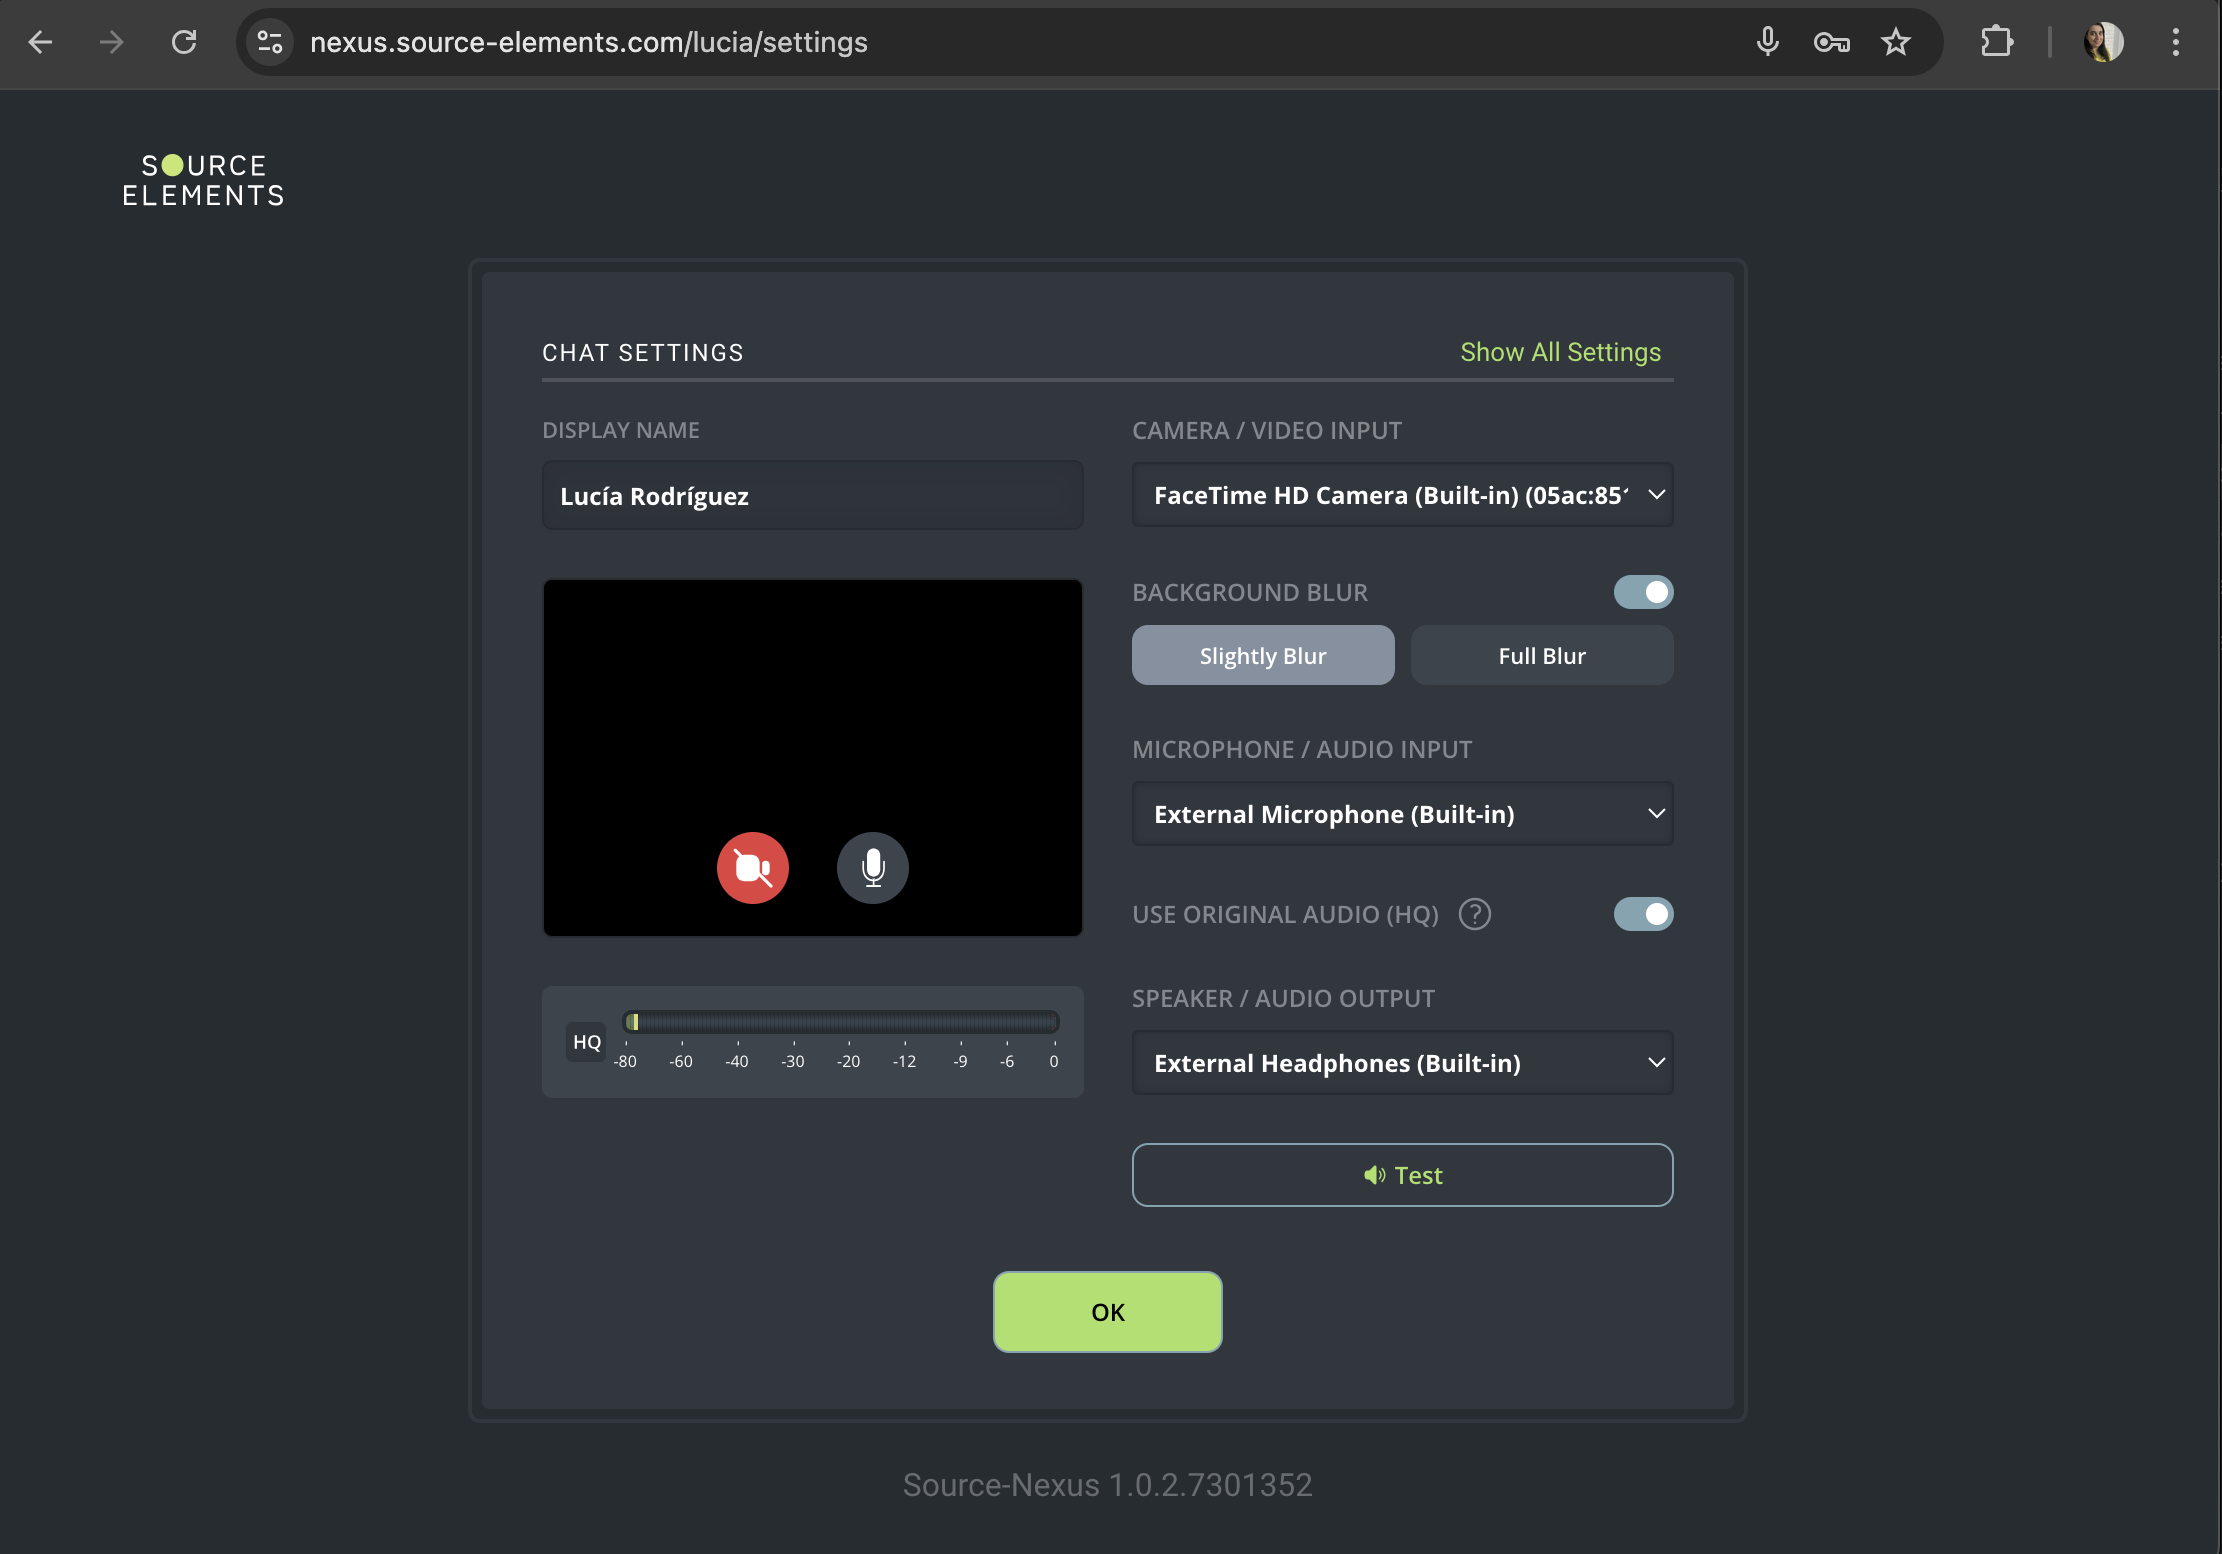Open the Original Audio help question mark

1474,914
